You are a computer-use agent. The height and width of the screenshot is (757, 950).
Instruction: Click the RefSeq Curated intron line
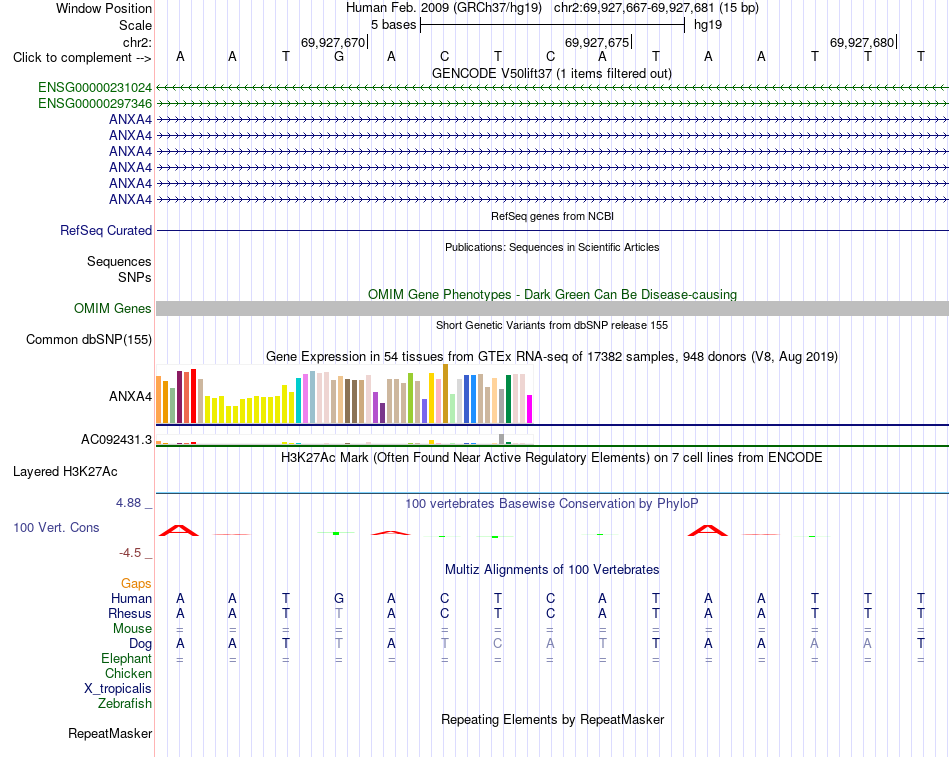pyautogui.click(x=552, y=230)
